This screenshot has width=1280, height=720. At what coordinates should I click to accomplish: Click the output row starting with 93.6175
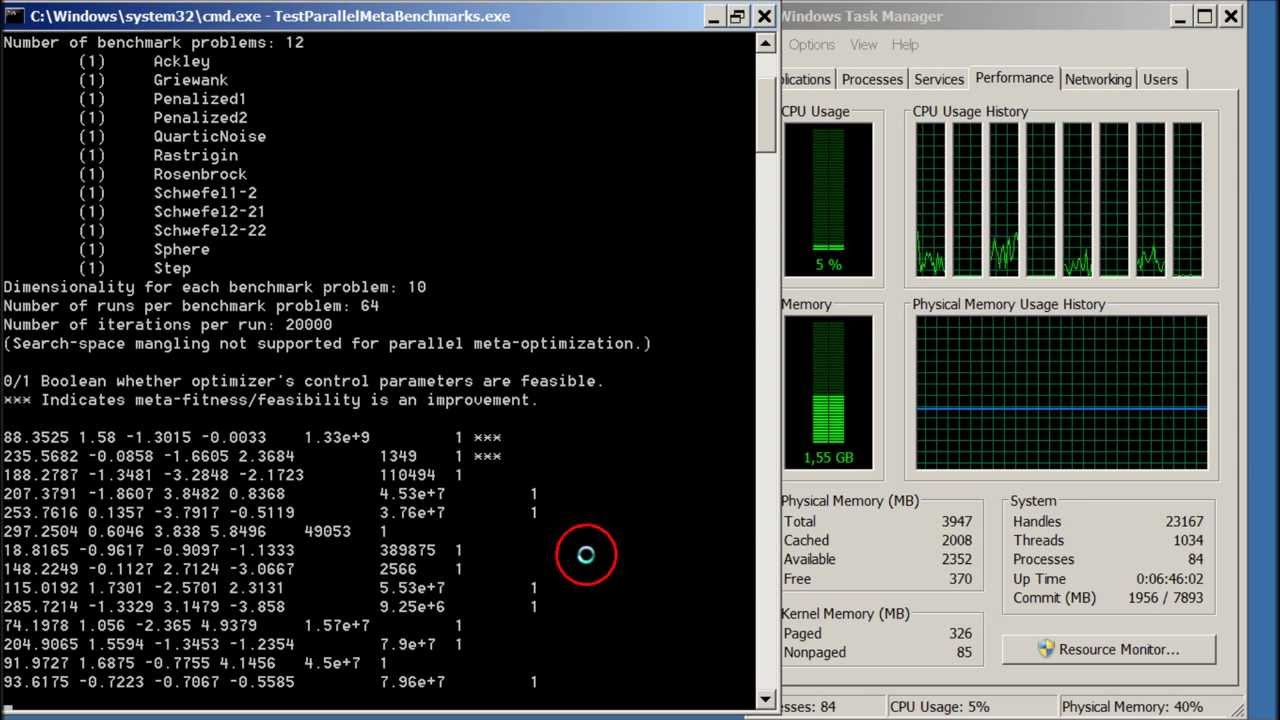tap(270, 682)
